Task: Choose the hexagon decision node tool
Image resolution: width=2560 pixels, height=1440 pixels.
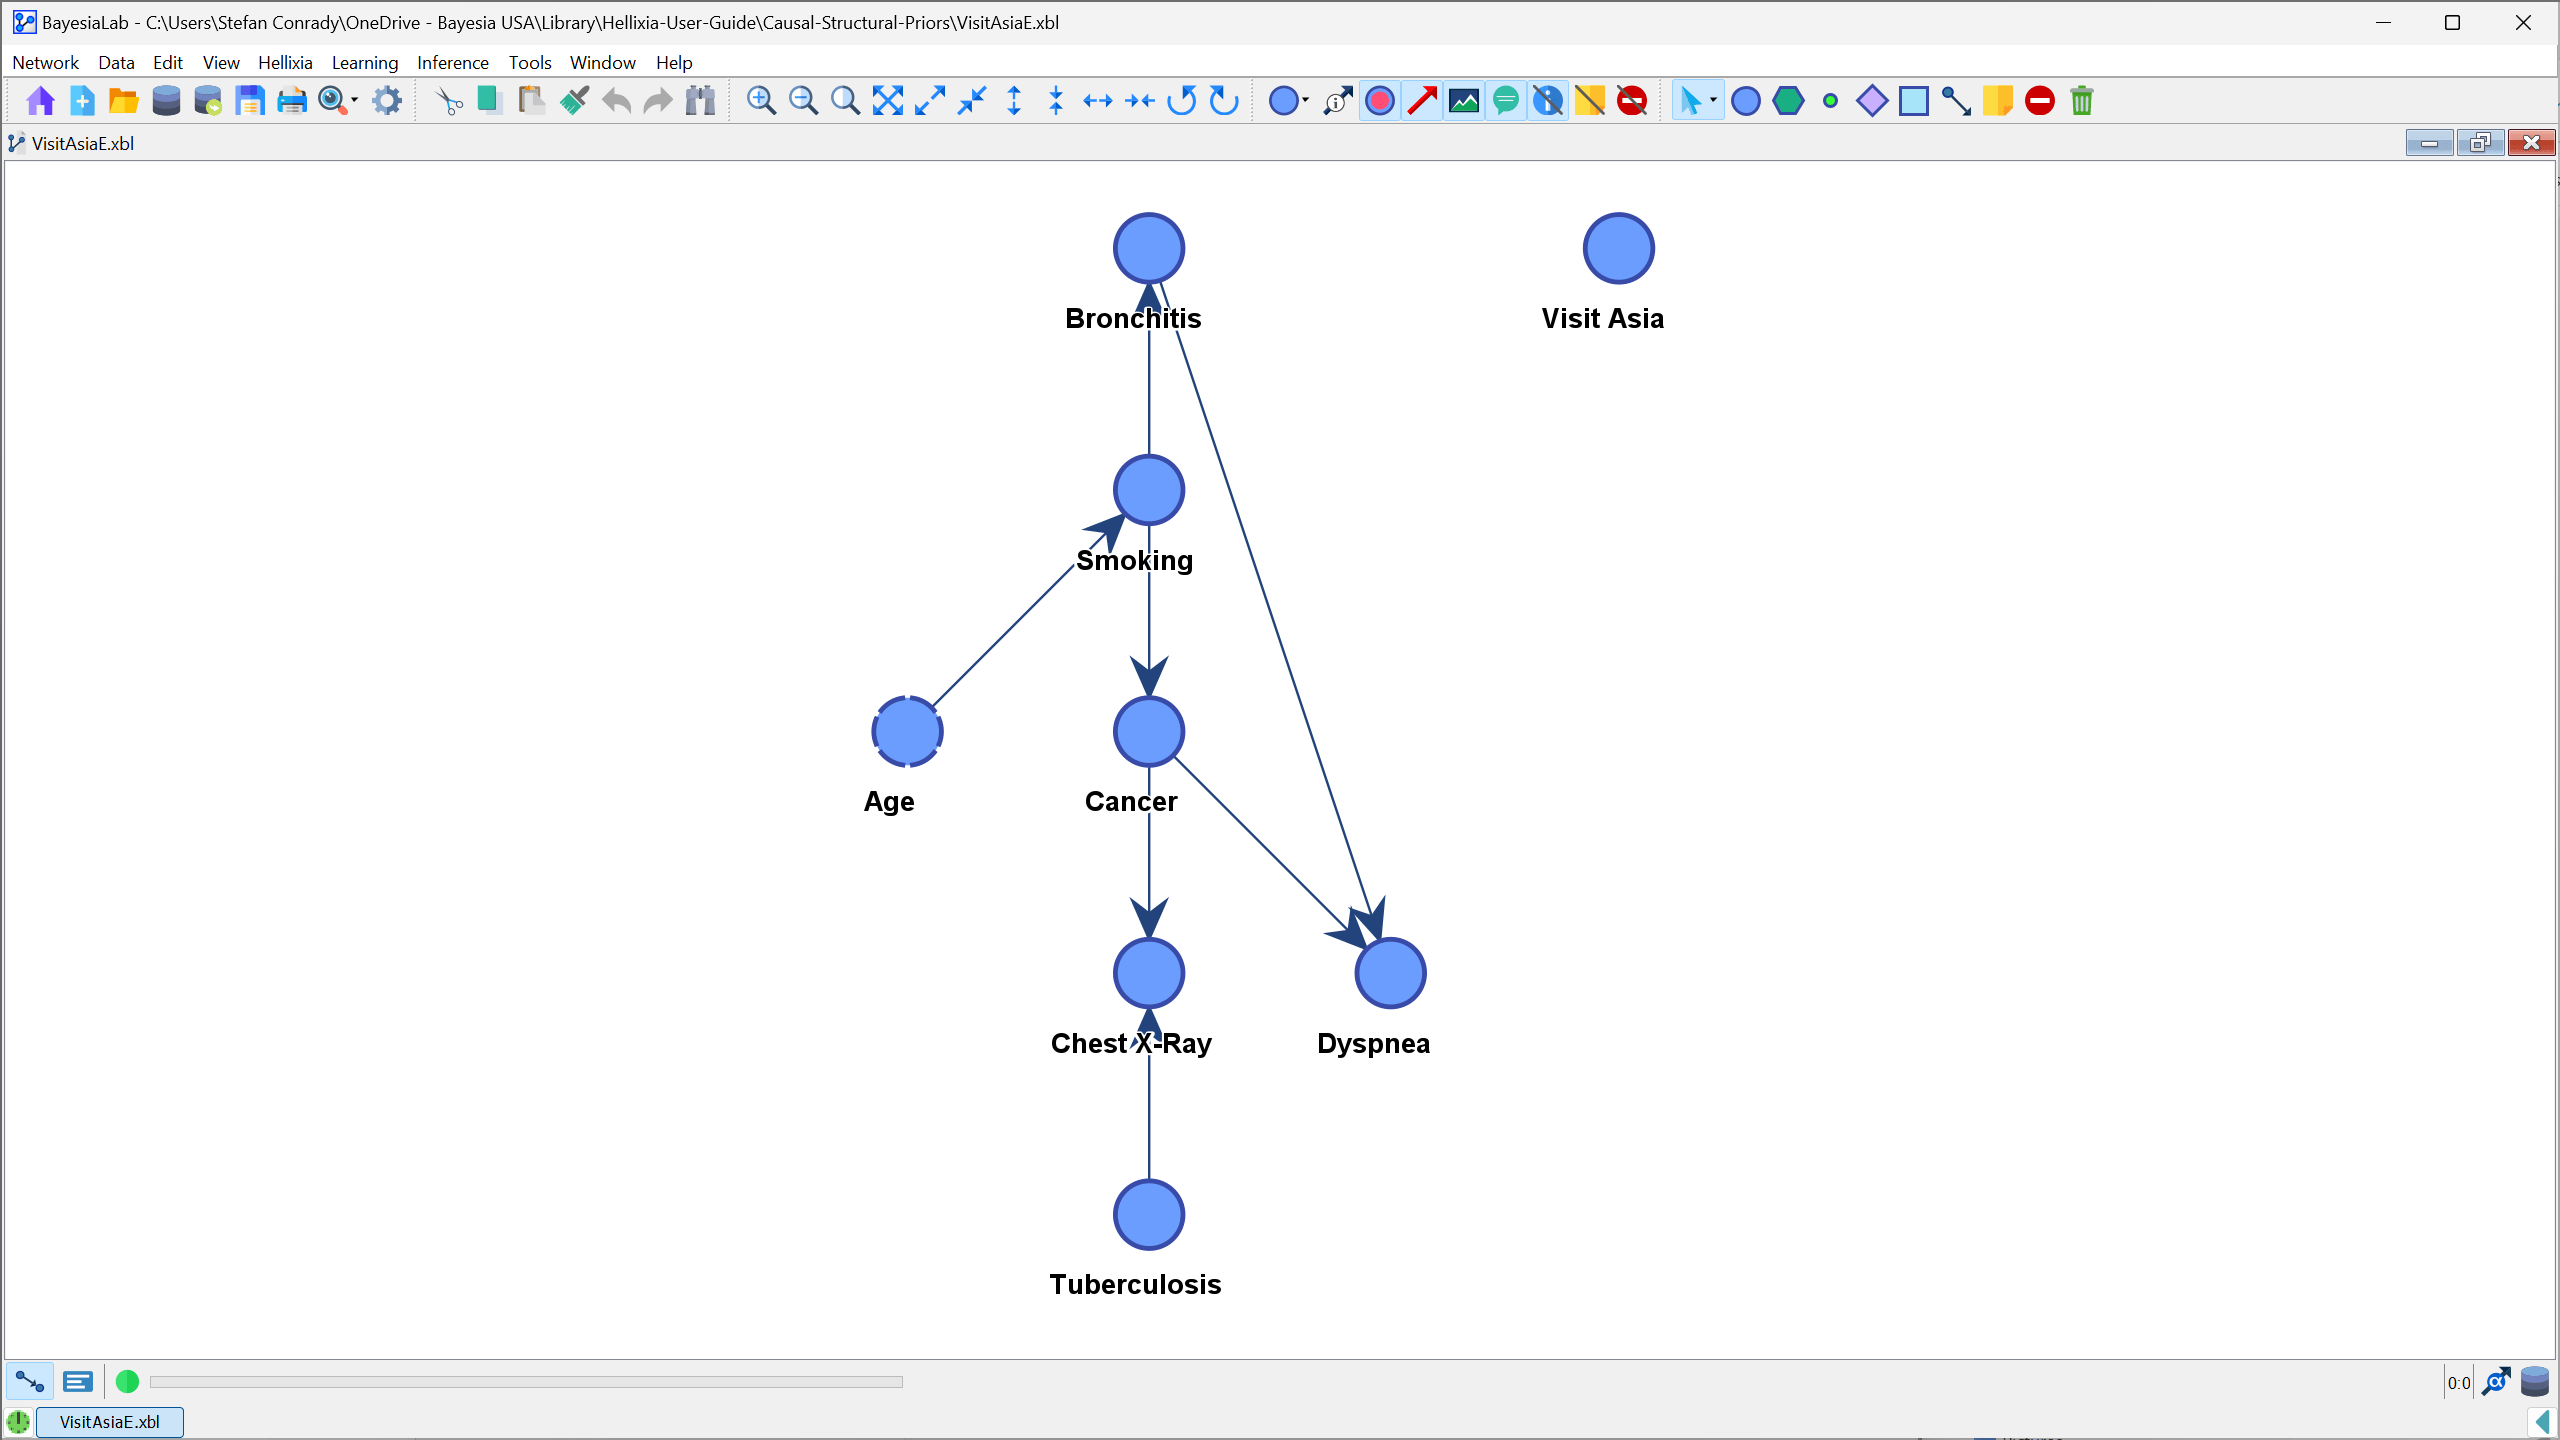Action: (x=1788, y=101)
